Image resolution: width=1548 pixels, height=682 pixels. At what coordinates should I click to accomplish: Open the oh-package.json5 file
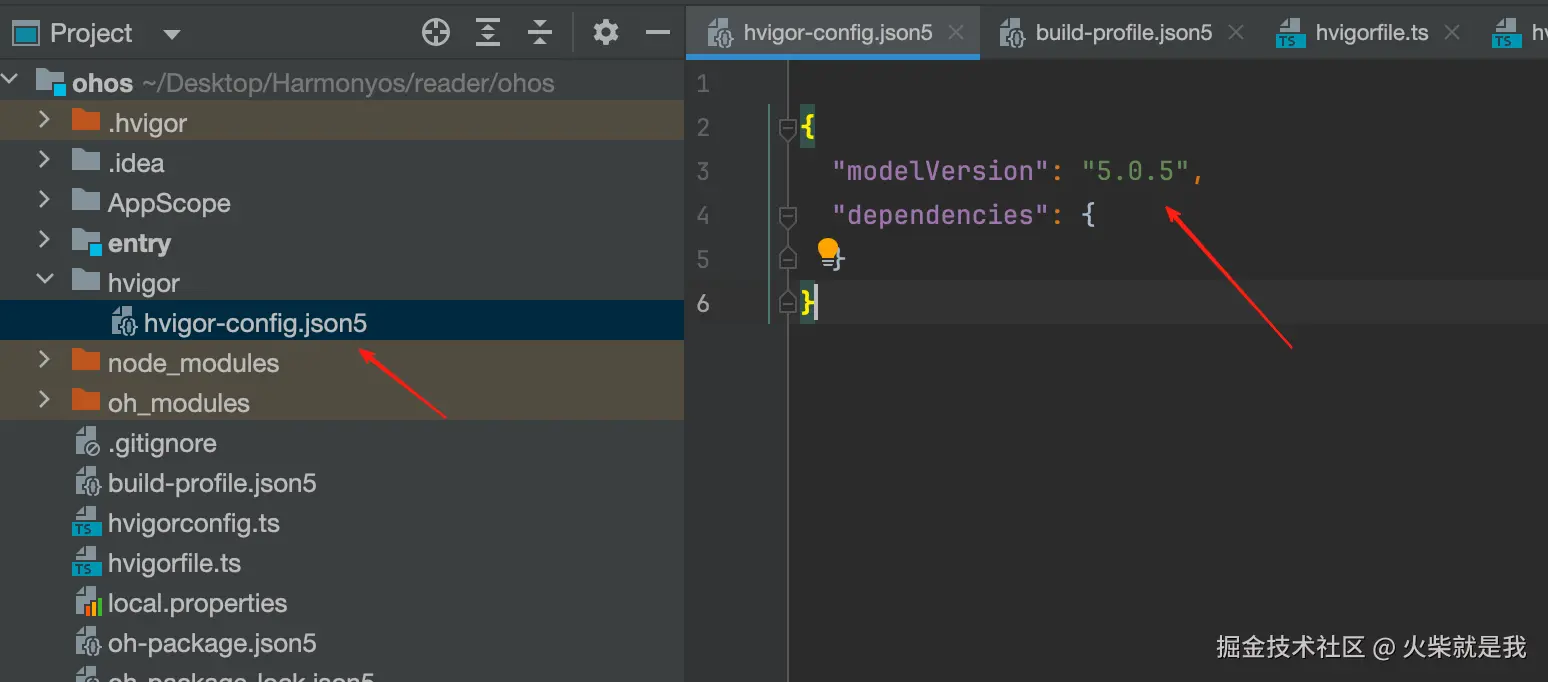212,643
